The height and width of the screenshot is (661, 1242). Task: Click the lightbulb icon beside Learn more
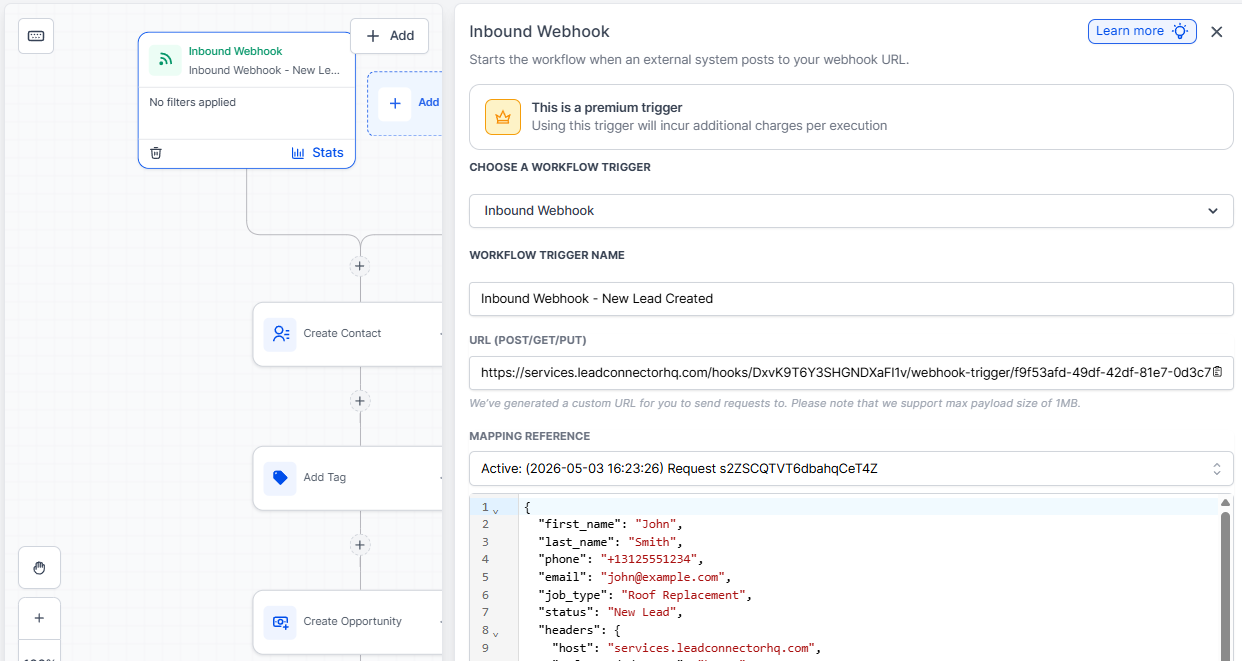tap(1181, 31)
